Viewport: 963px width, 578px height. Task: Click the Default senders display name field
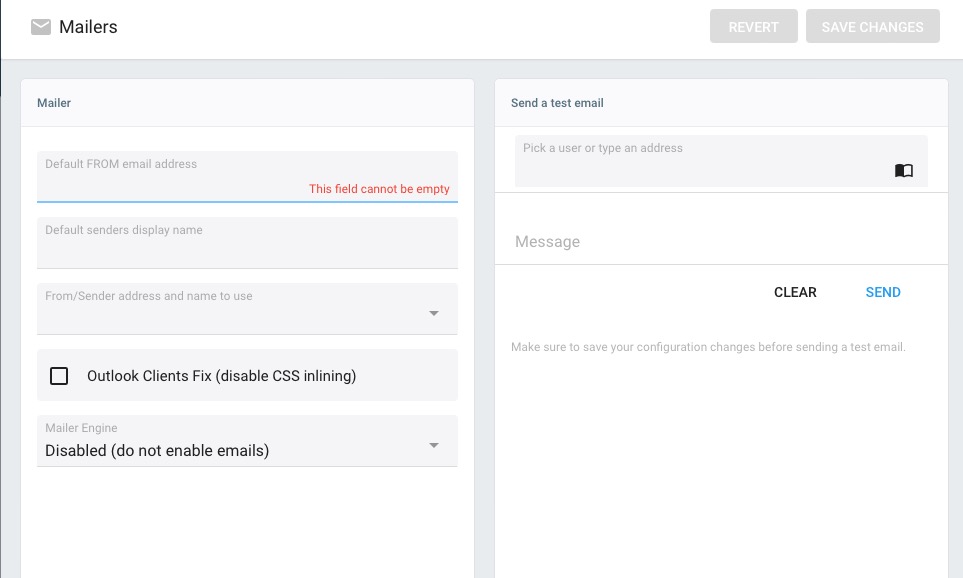coord(247,243)
